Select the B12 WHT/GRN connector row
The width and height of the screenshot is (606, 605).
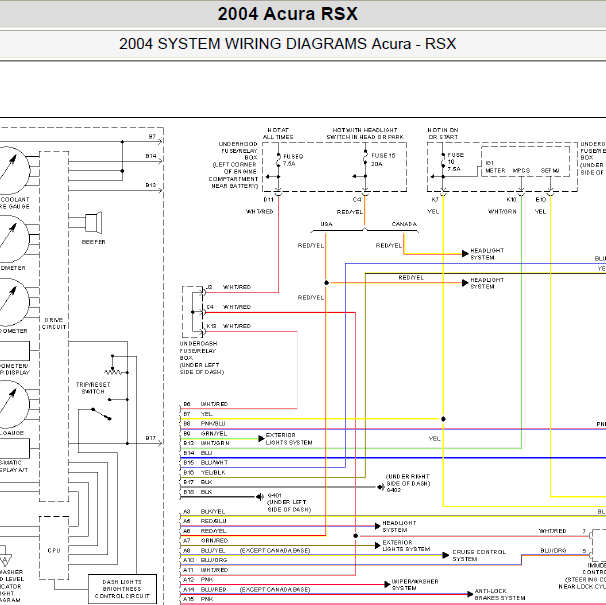[206, 443]
